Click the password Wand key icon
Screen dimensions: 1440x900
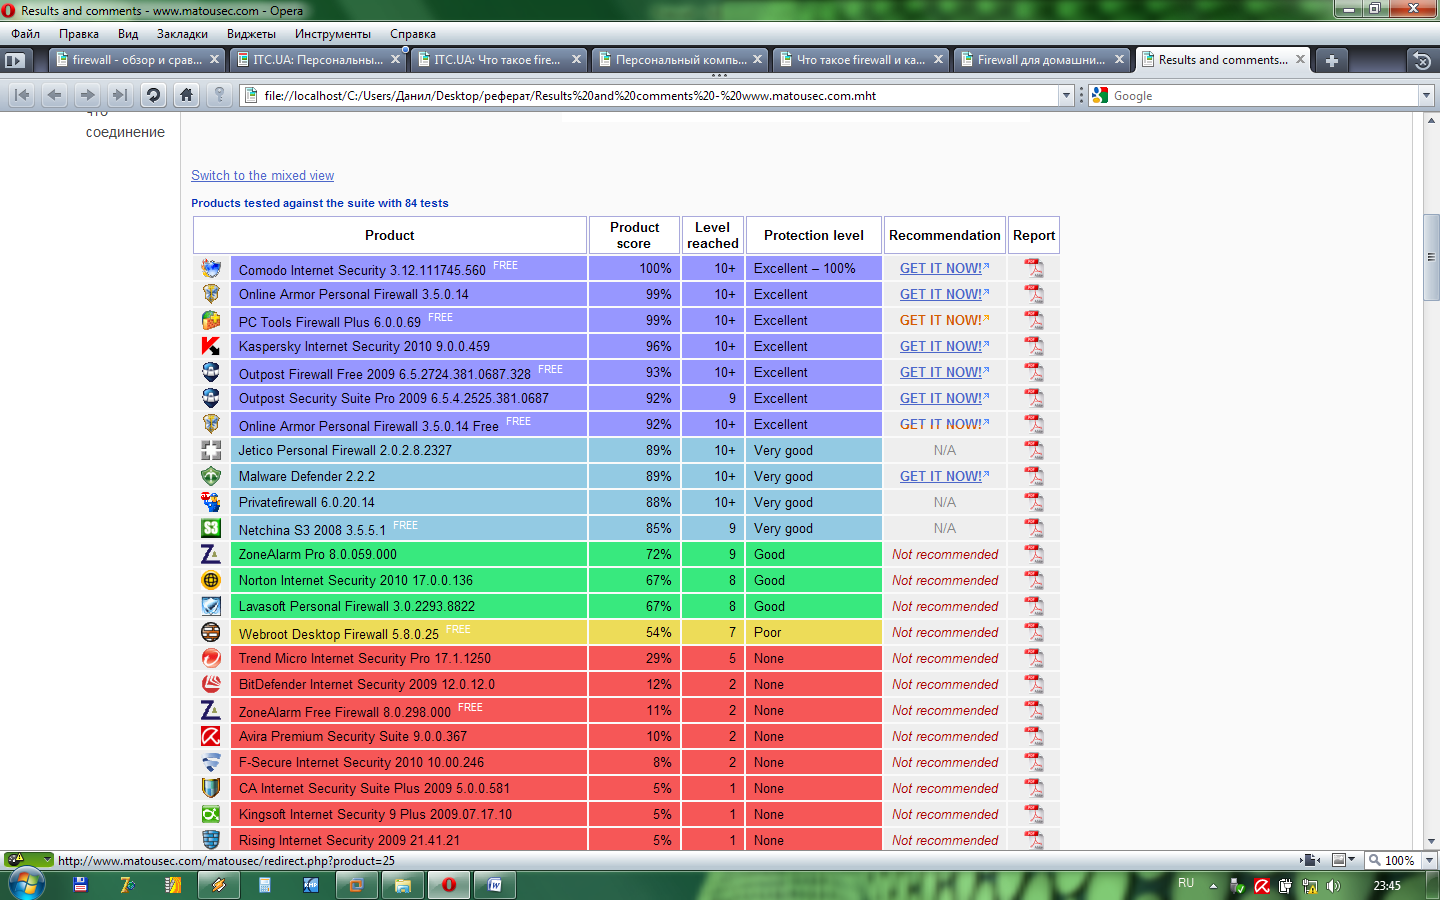(219, 95)
